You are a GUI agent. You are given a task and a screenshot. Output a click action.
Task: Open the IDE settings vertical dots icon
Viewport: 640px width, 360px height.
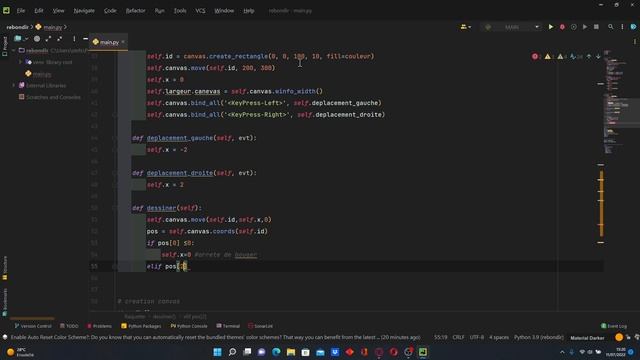[x=622, y=27]
